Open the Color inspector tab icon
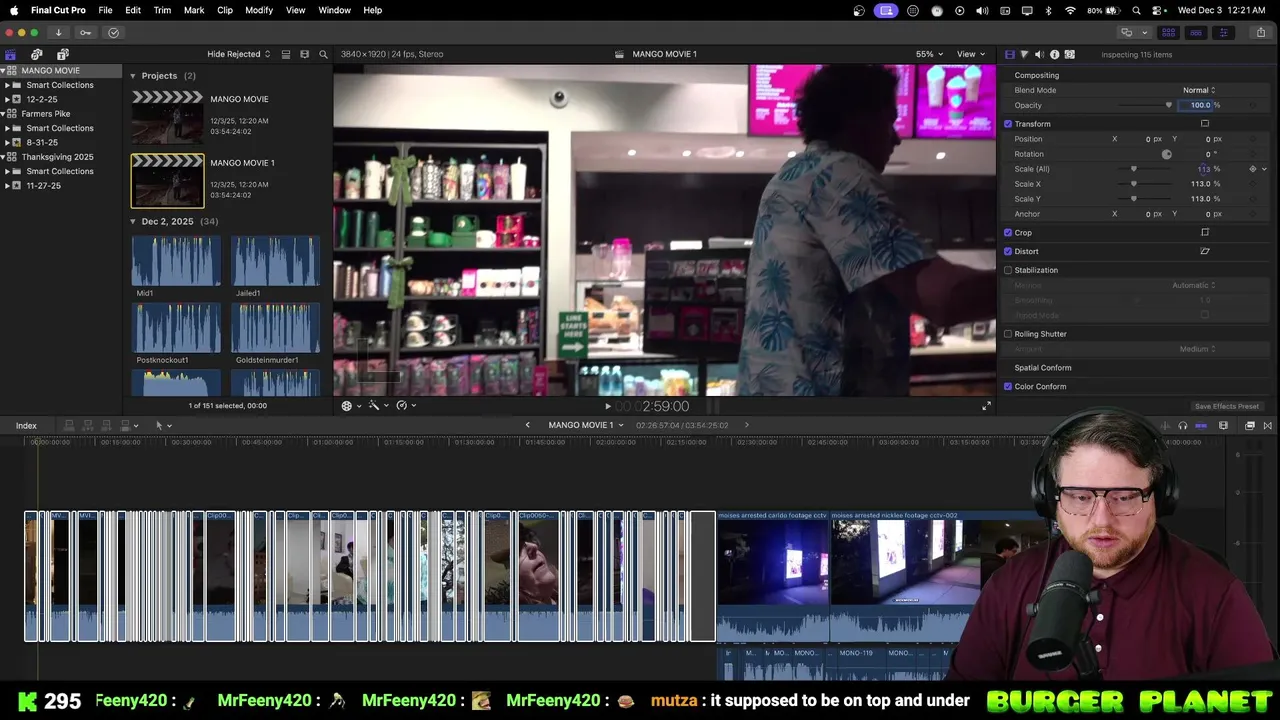Image resolution: width=1280 pixels, height=720 pixels. pos(1024,54)
